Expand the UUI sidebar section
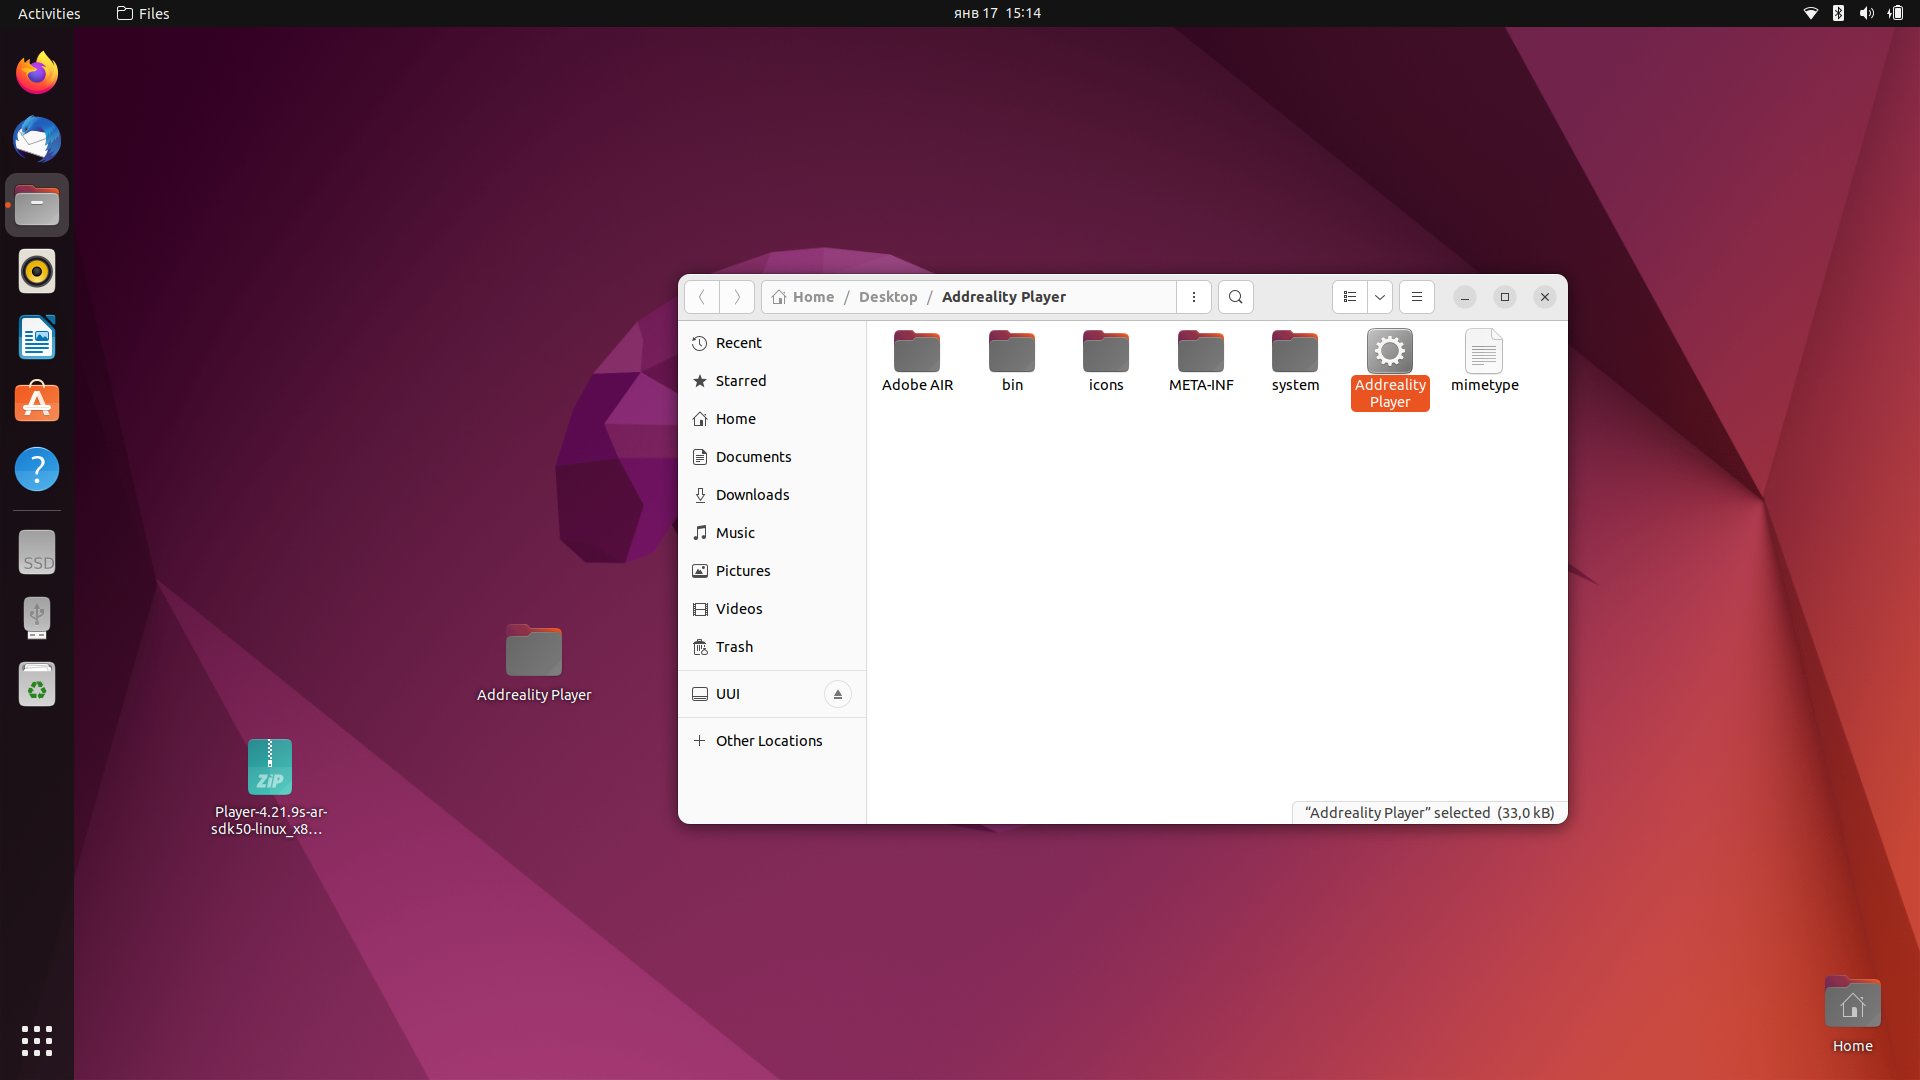 (727, 692)
